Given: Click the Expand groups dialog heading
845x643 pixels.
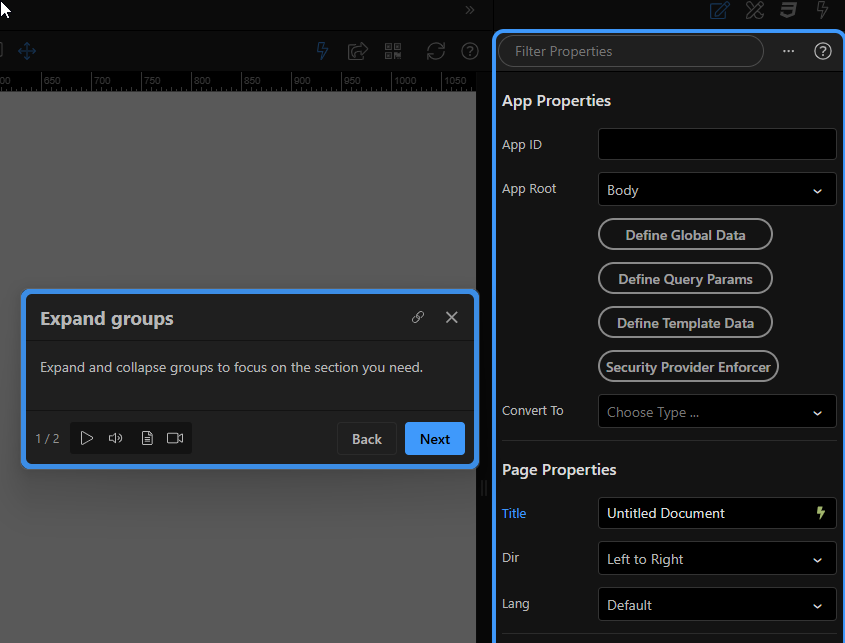Looking at the screenshot, I should [x=107, y=319].
